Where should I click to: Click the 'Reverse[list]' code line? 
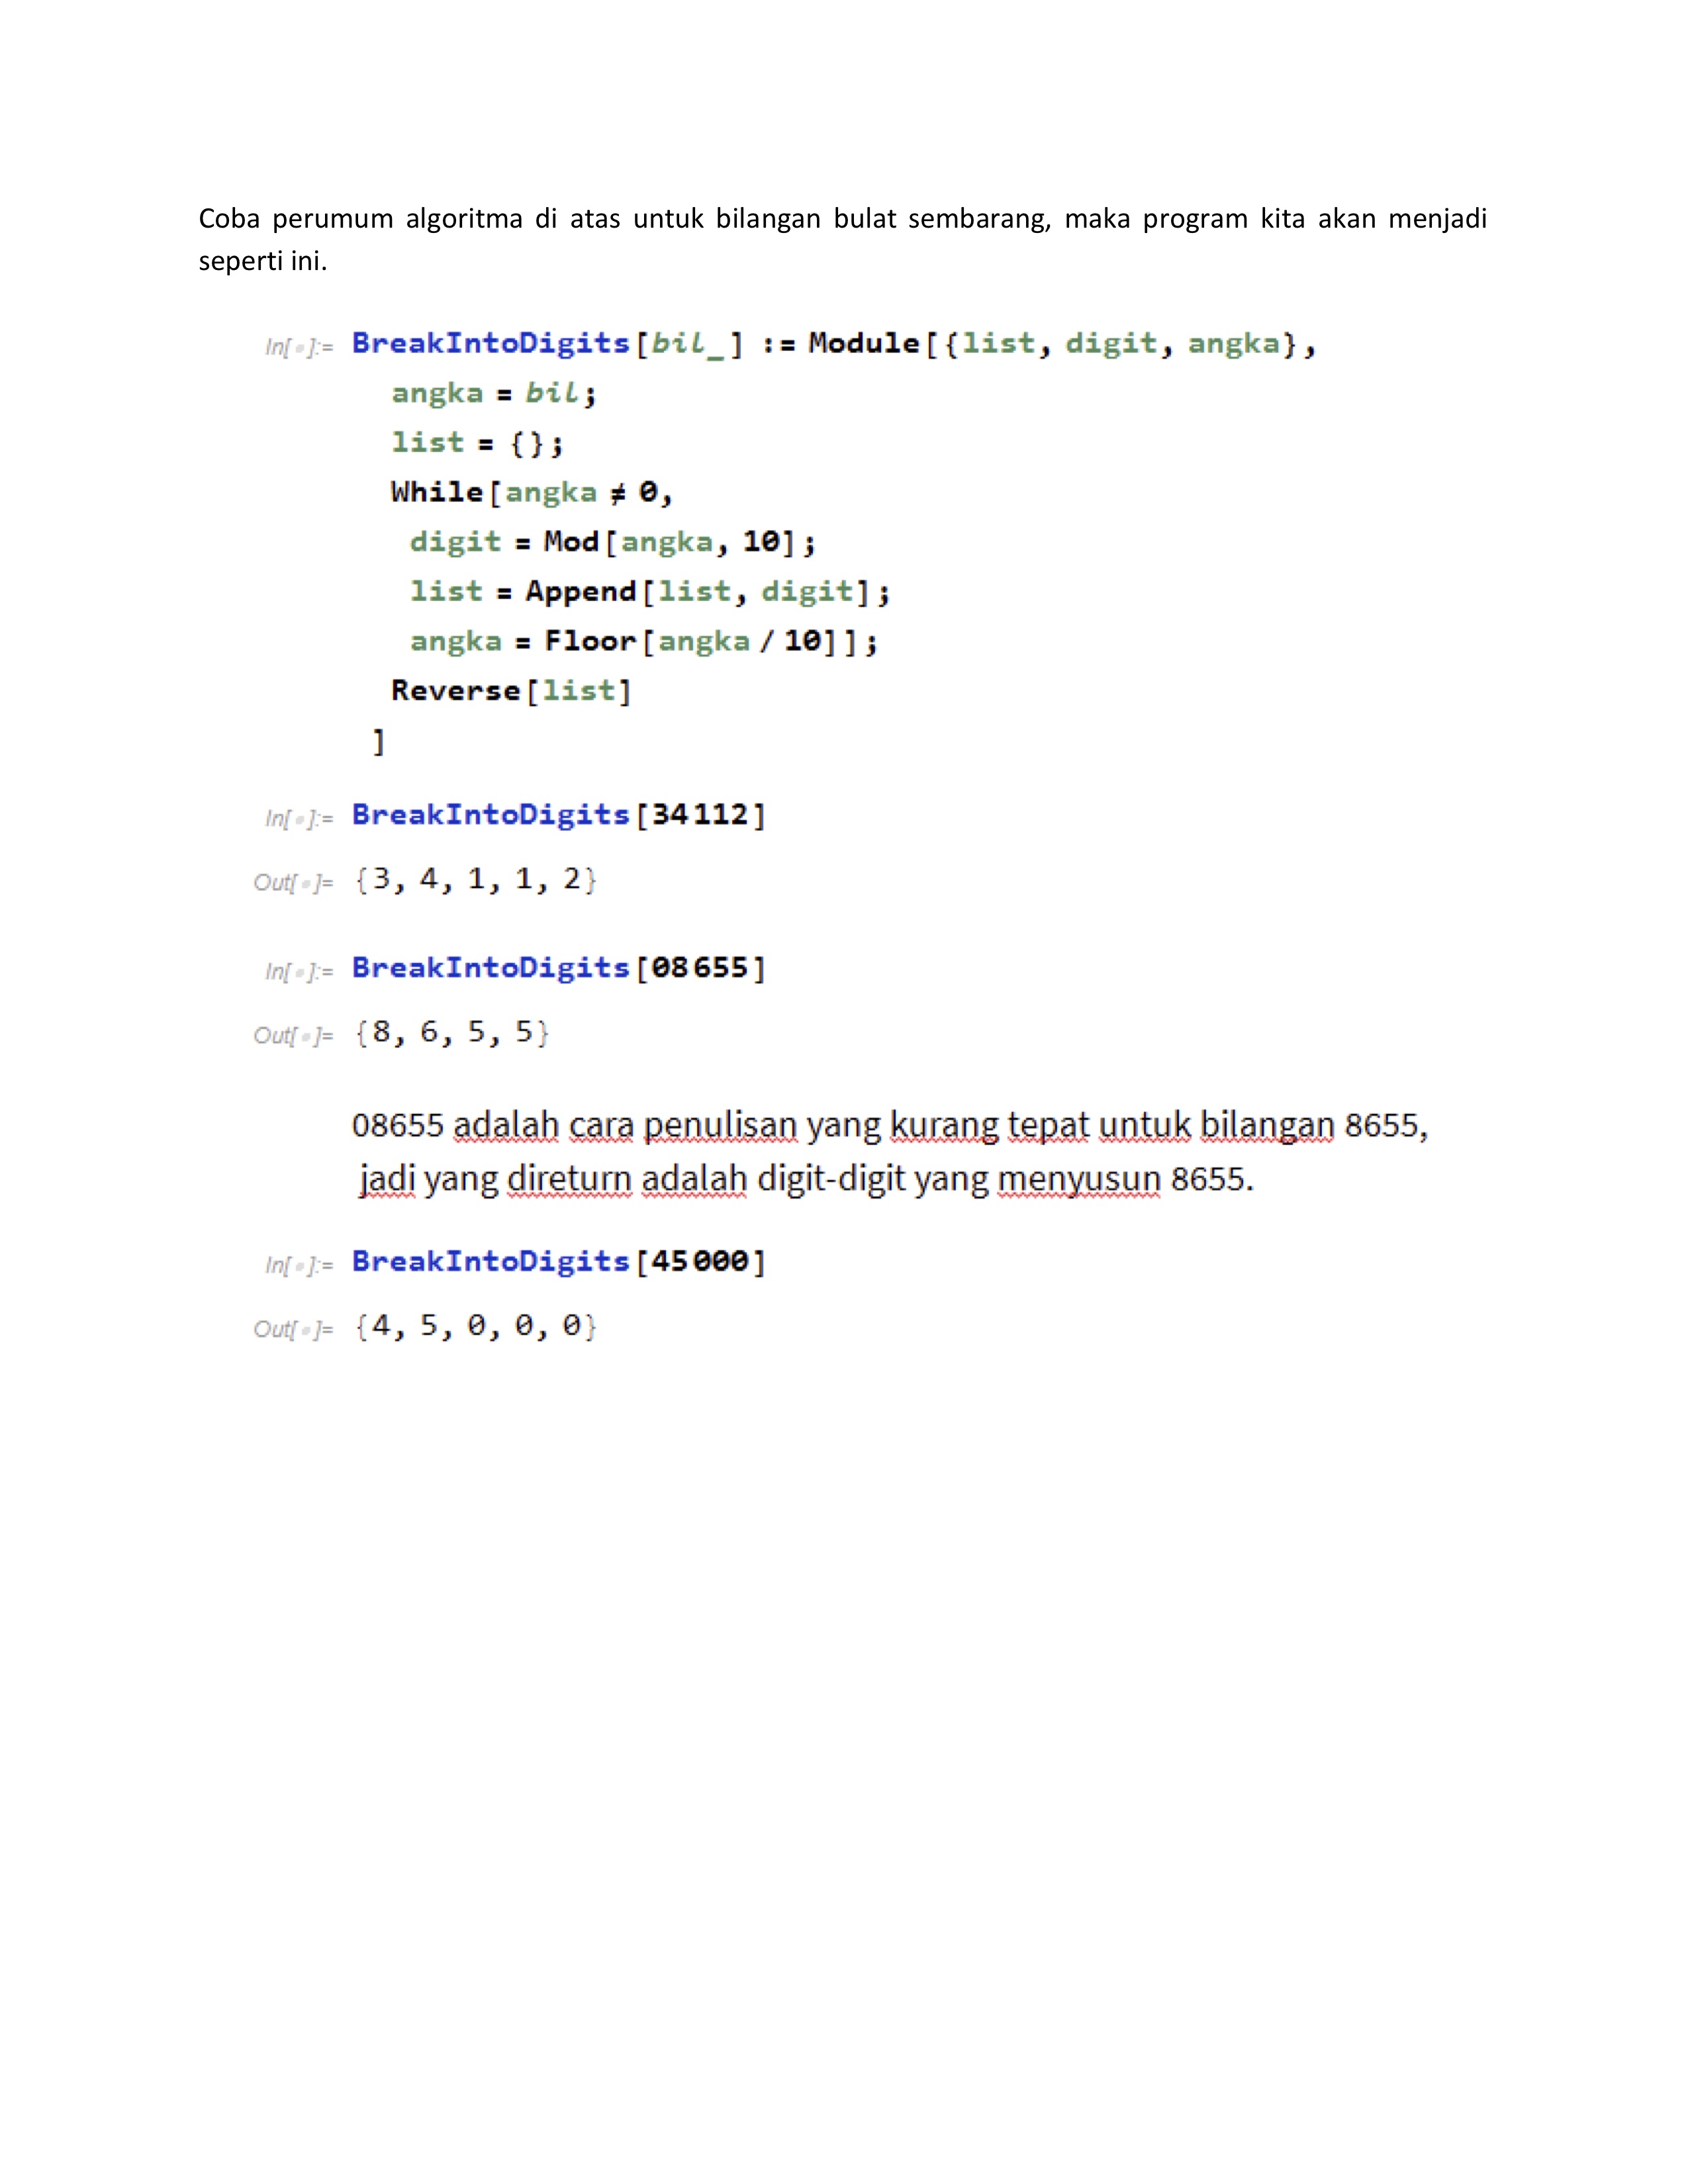tap(511, 691)
